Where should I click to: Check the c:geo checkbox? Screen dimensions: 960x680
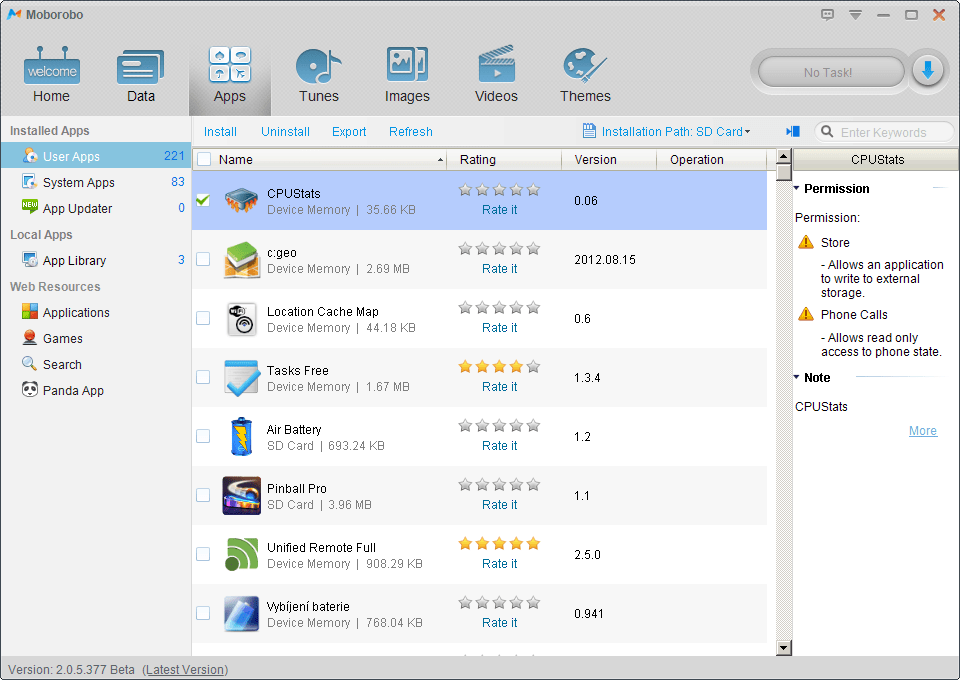pos(203,259)
